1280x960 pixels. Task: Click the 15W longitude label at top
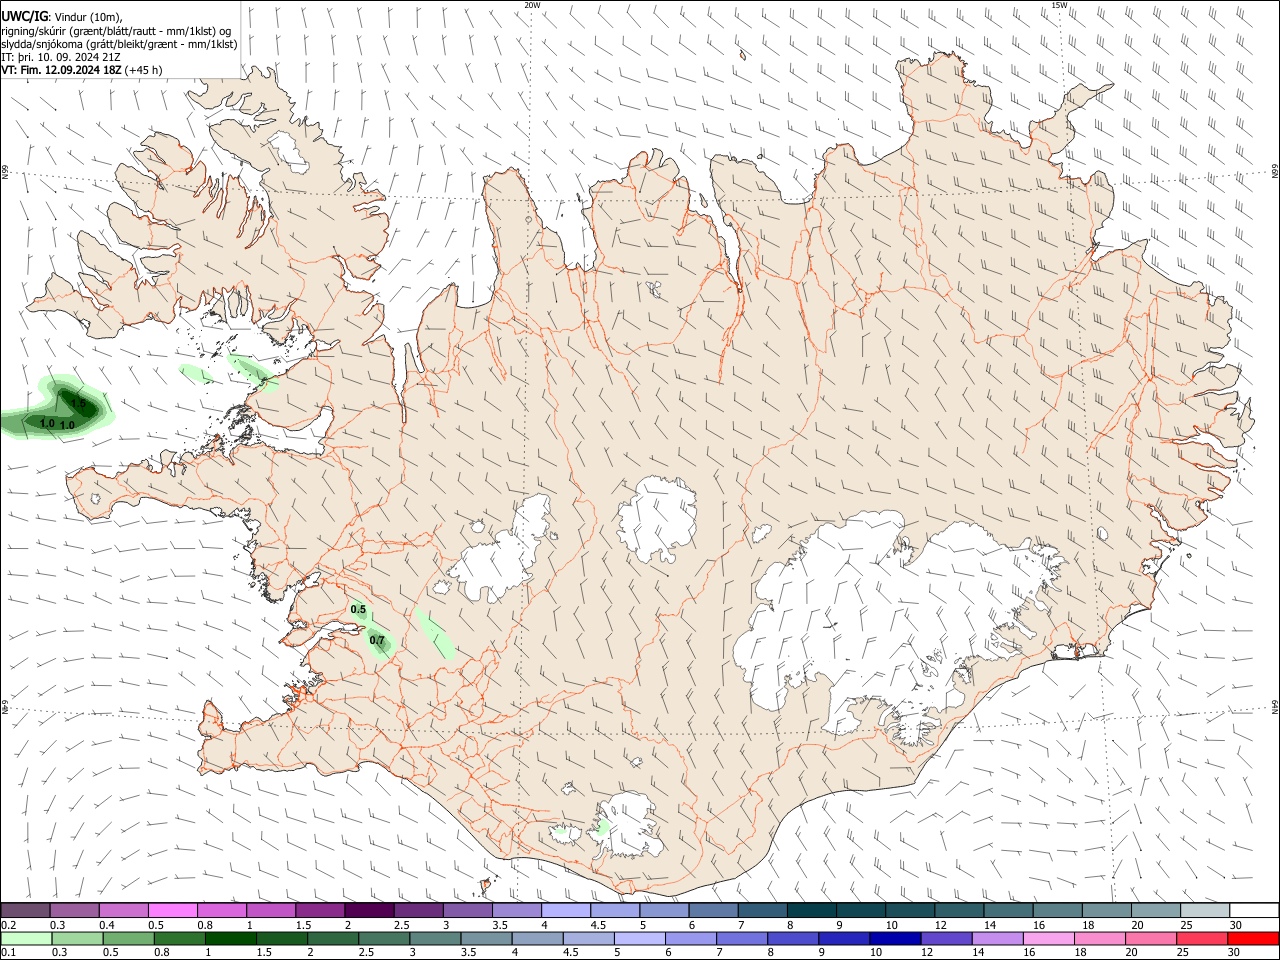pyautogui.click(x=1059, y=5)
